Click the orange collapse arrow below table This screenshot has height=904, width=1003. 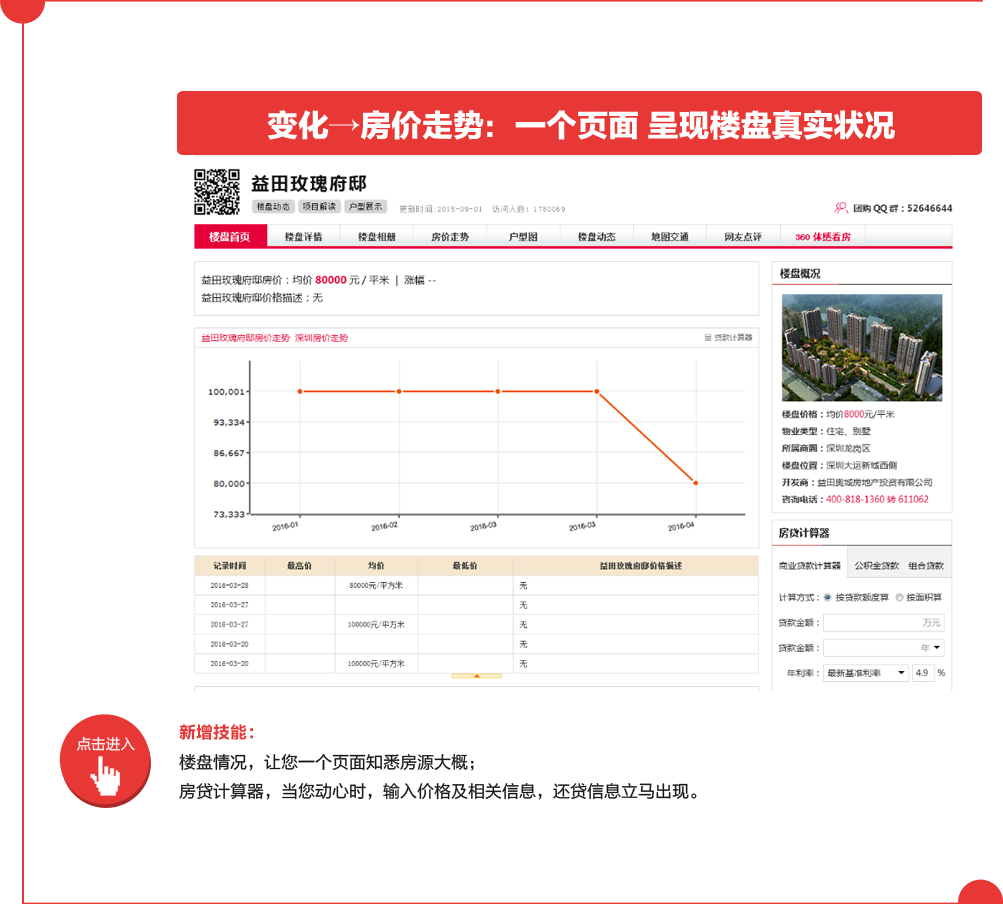pos(477,676)
